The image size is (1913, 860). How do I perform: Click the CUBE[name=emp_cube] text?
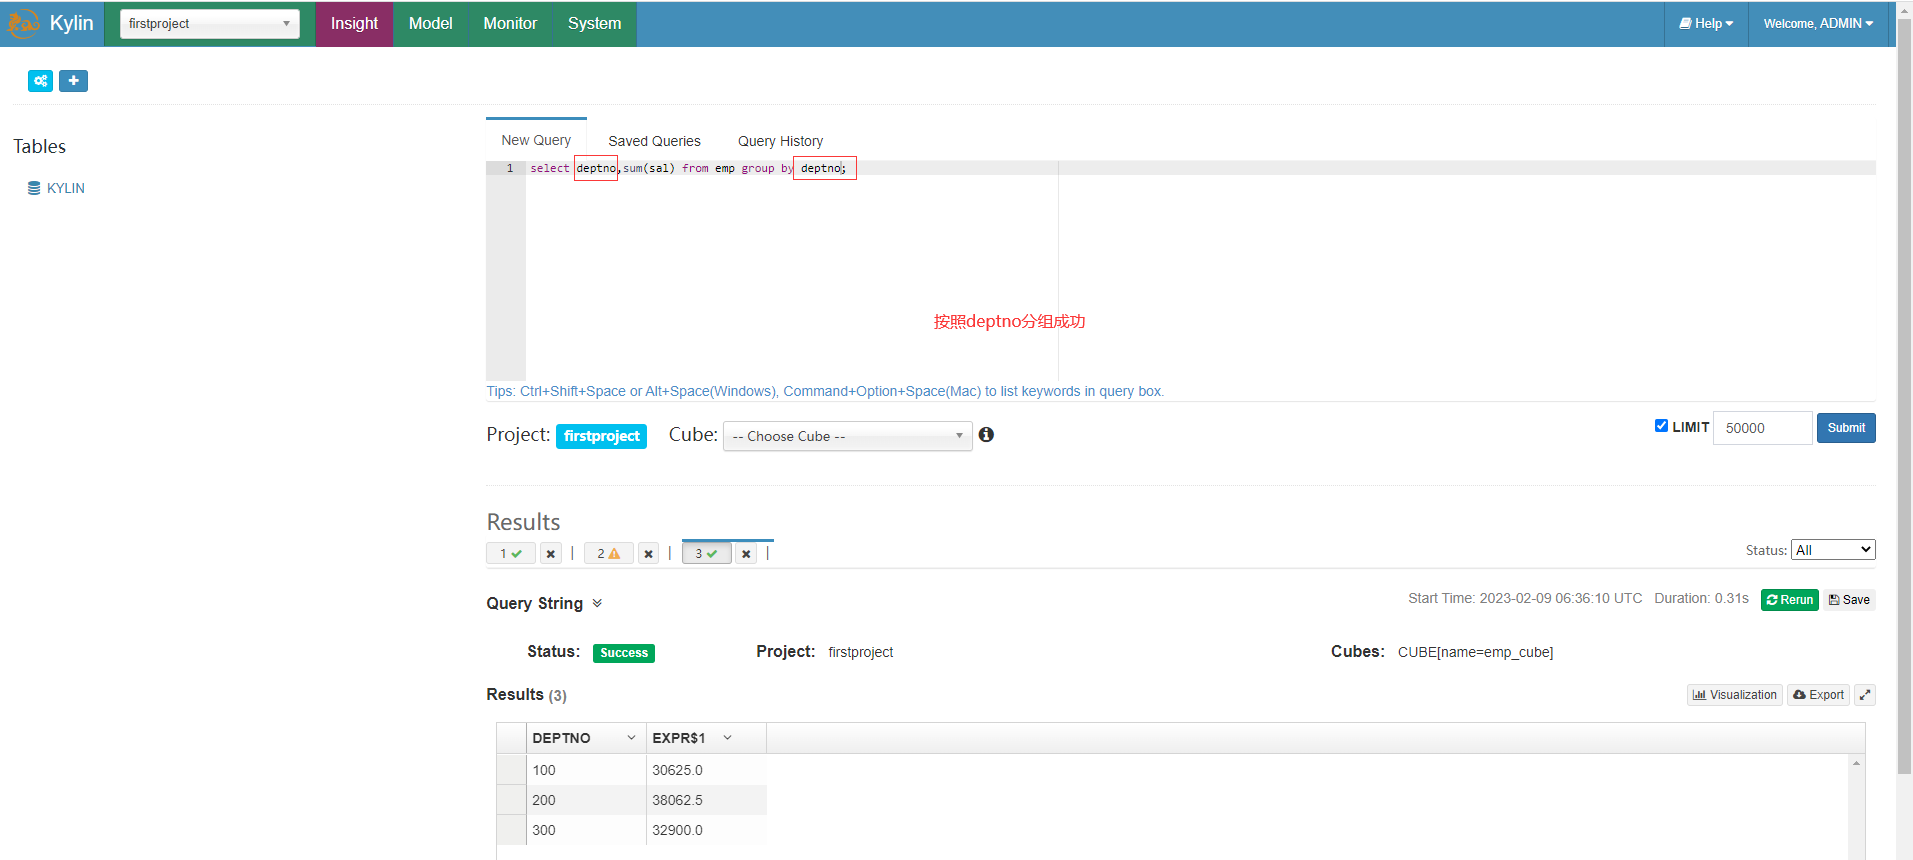click(1475, 652)
